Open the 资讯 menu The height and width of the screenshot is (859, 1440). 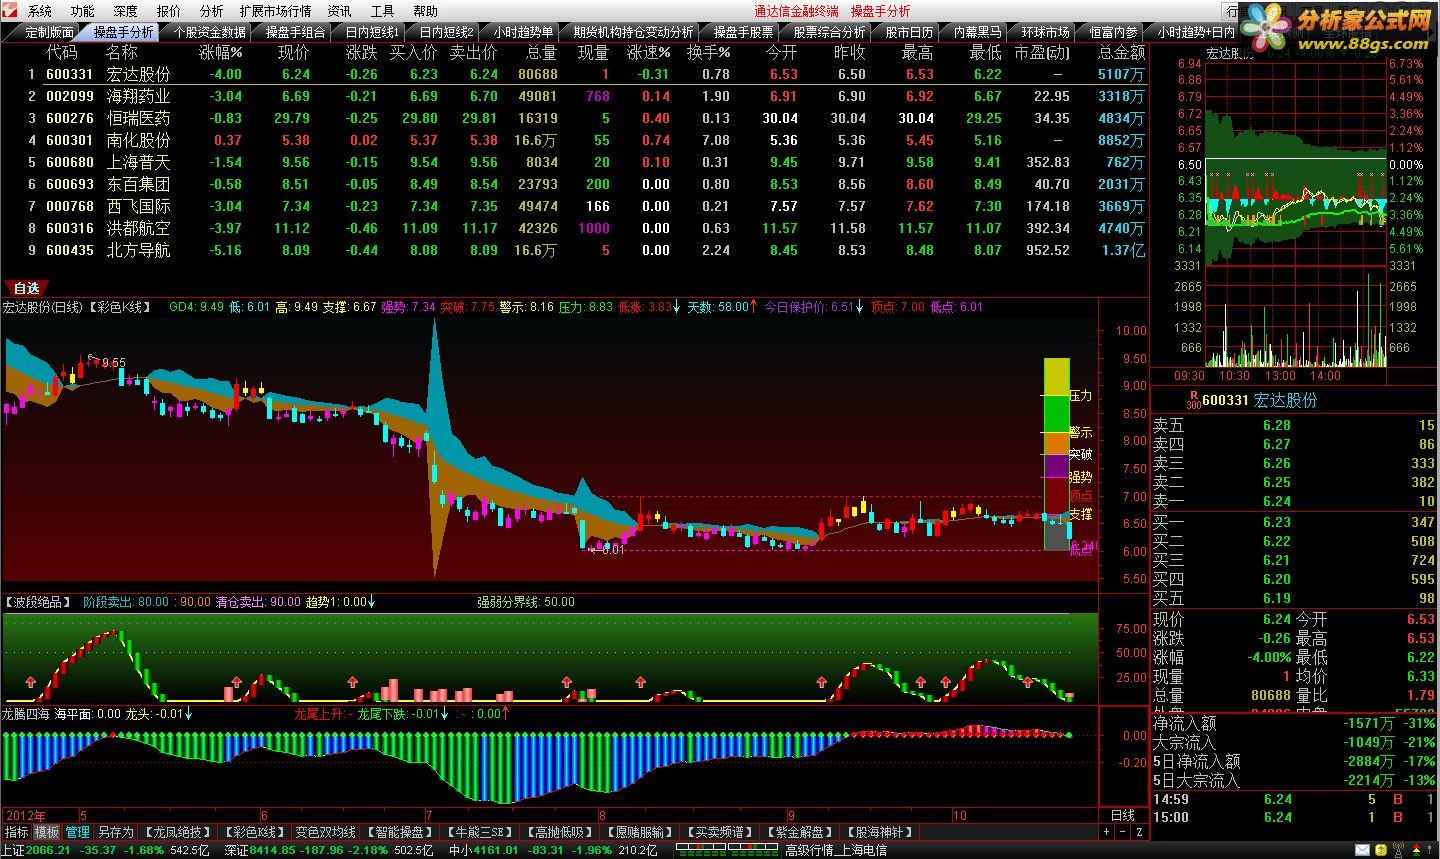339,11
